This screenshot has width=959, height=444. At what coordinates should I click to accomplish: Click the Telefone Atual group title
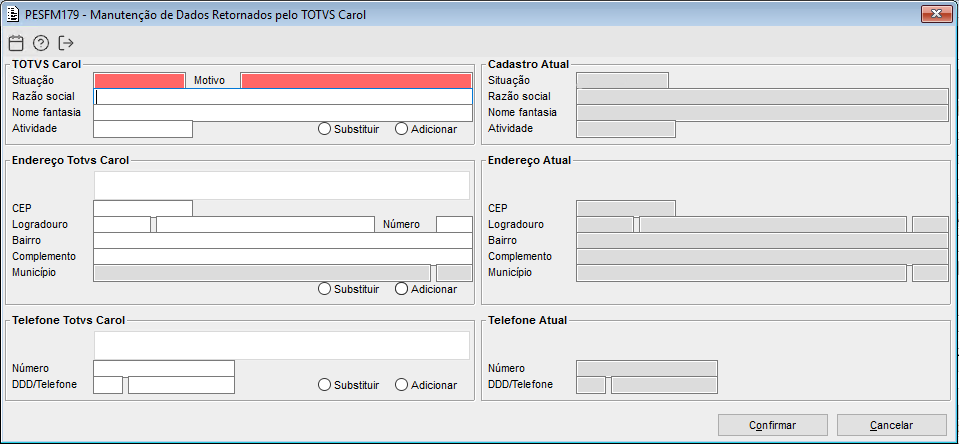click(x=527, y=320)
